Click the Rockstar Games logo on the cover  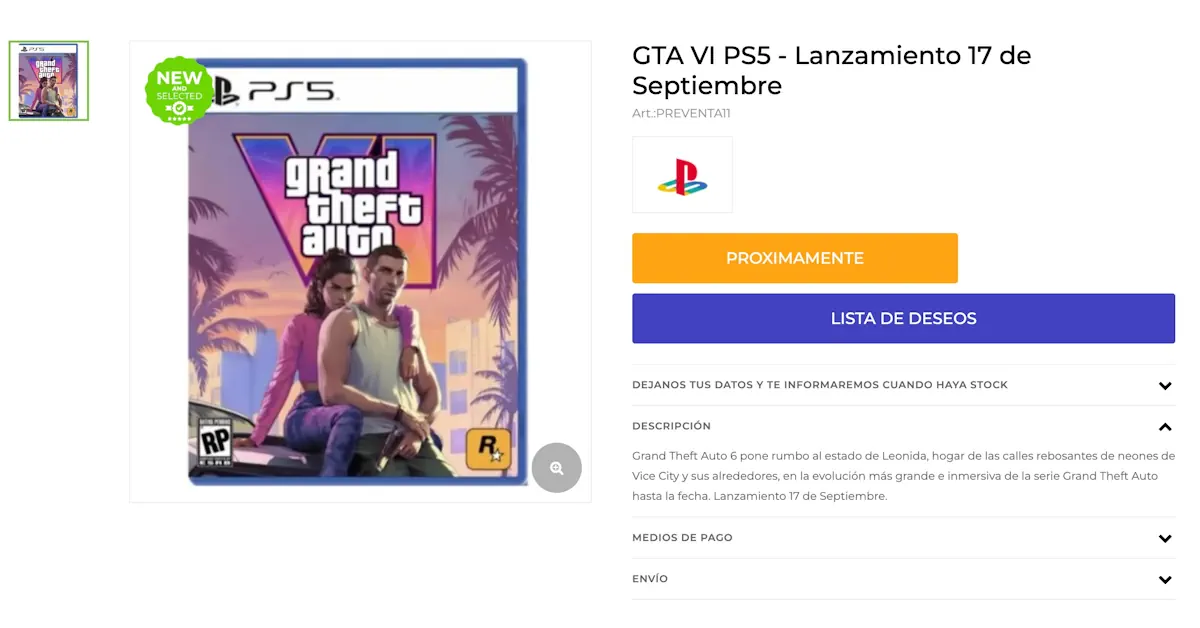point(487,451)
